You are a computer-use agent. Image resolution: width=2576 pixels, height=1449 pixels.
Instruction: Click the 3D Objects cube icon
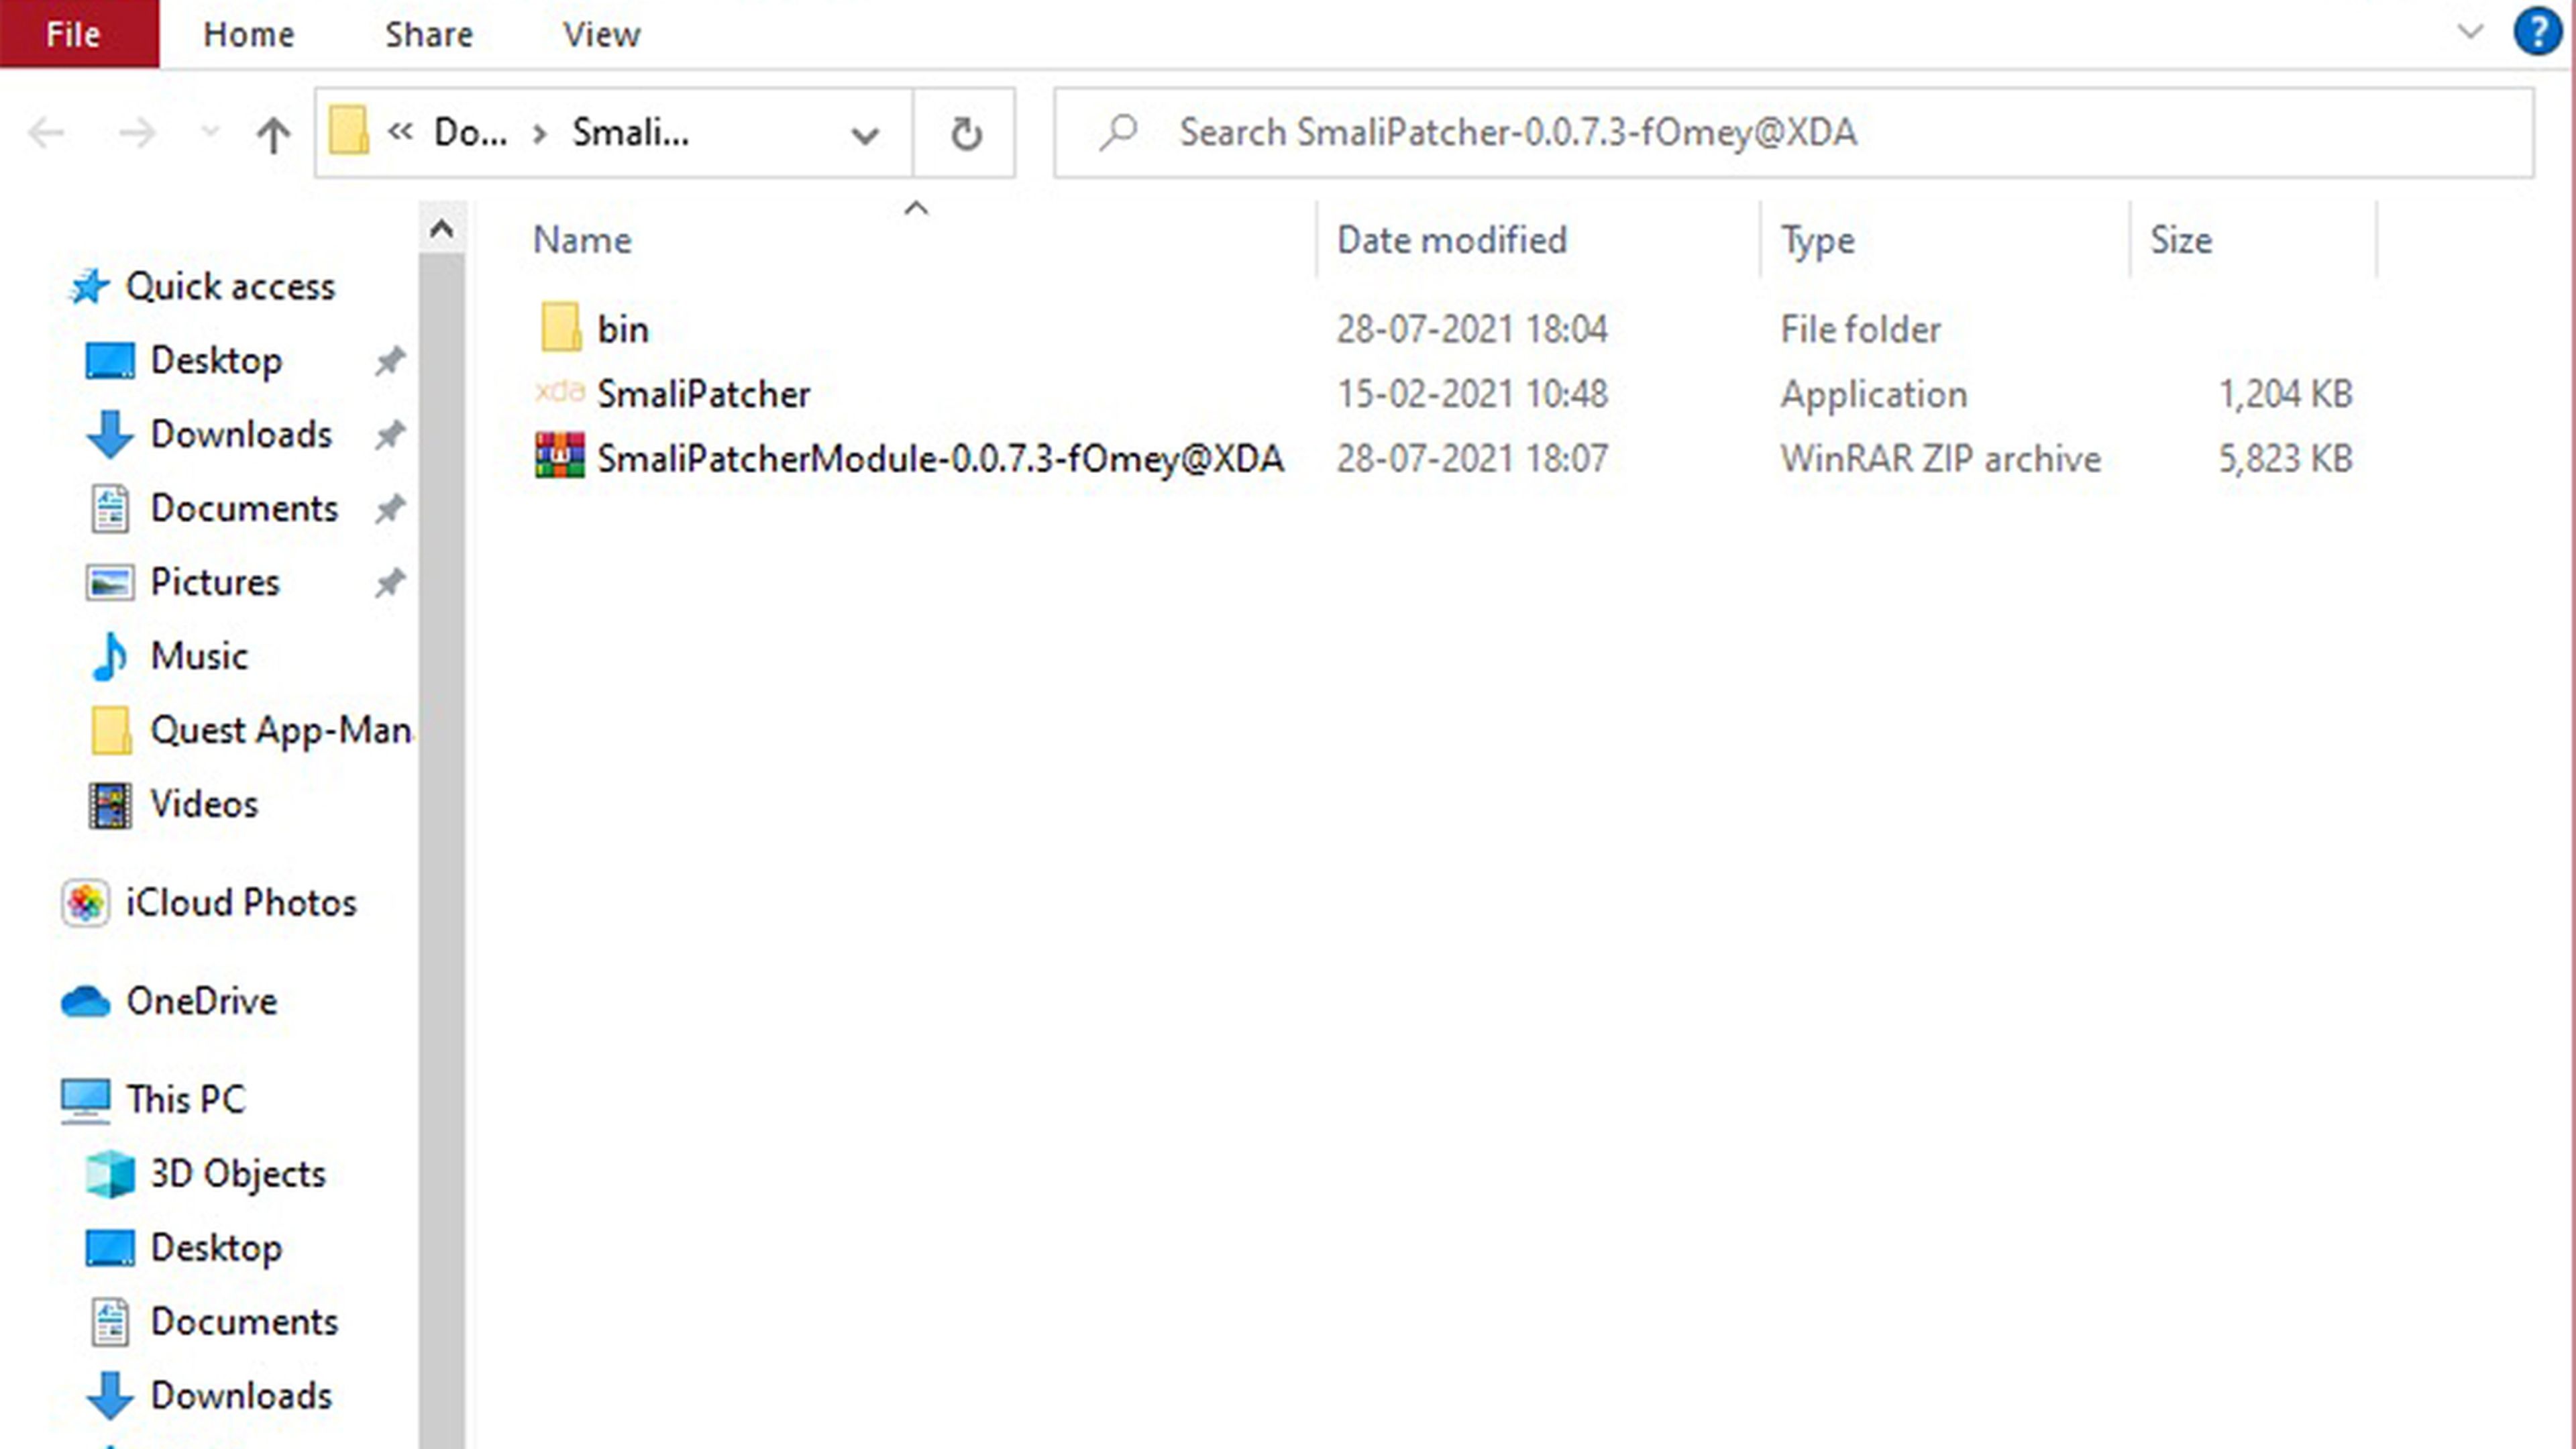pyautogui.click(x=110, y=1174)
